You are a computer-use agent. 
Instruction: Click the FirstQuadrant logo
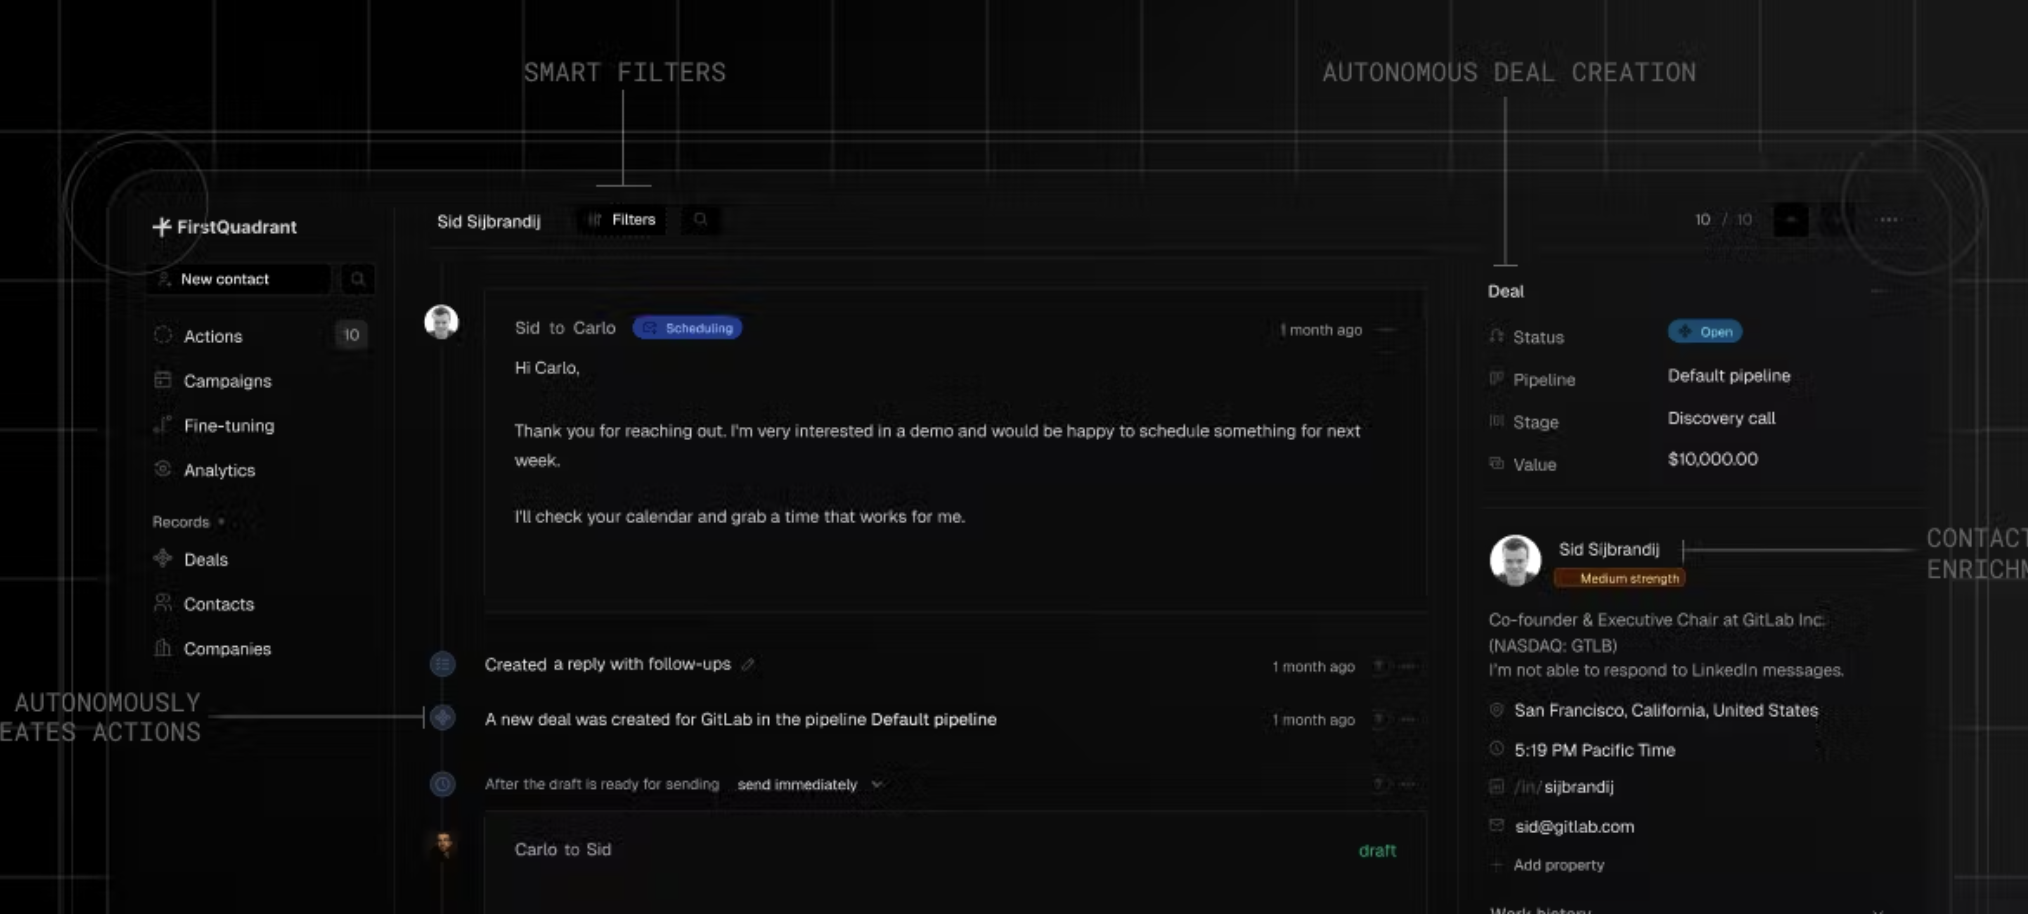[x=225, y=227]
